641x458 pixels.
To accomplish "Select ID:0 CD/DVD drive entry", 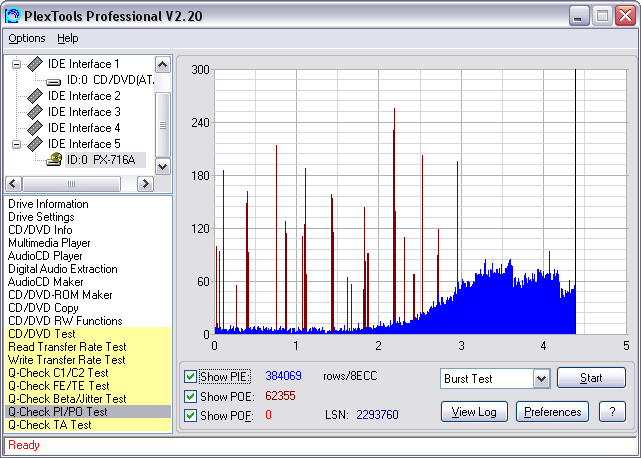I will click(x=110, y=80).
